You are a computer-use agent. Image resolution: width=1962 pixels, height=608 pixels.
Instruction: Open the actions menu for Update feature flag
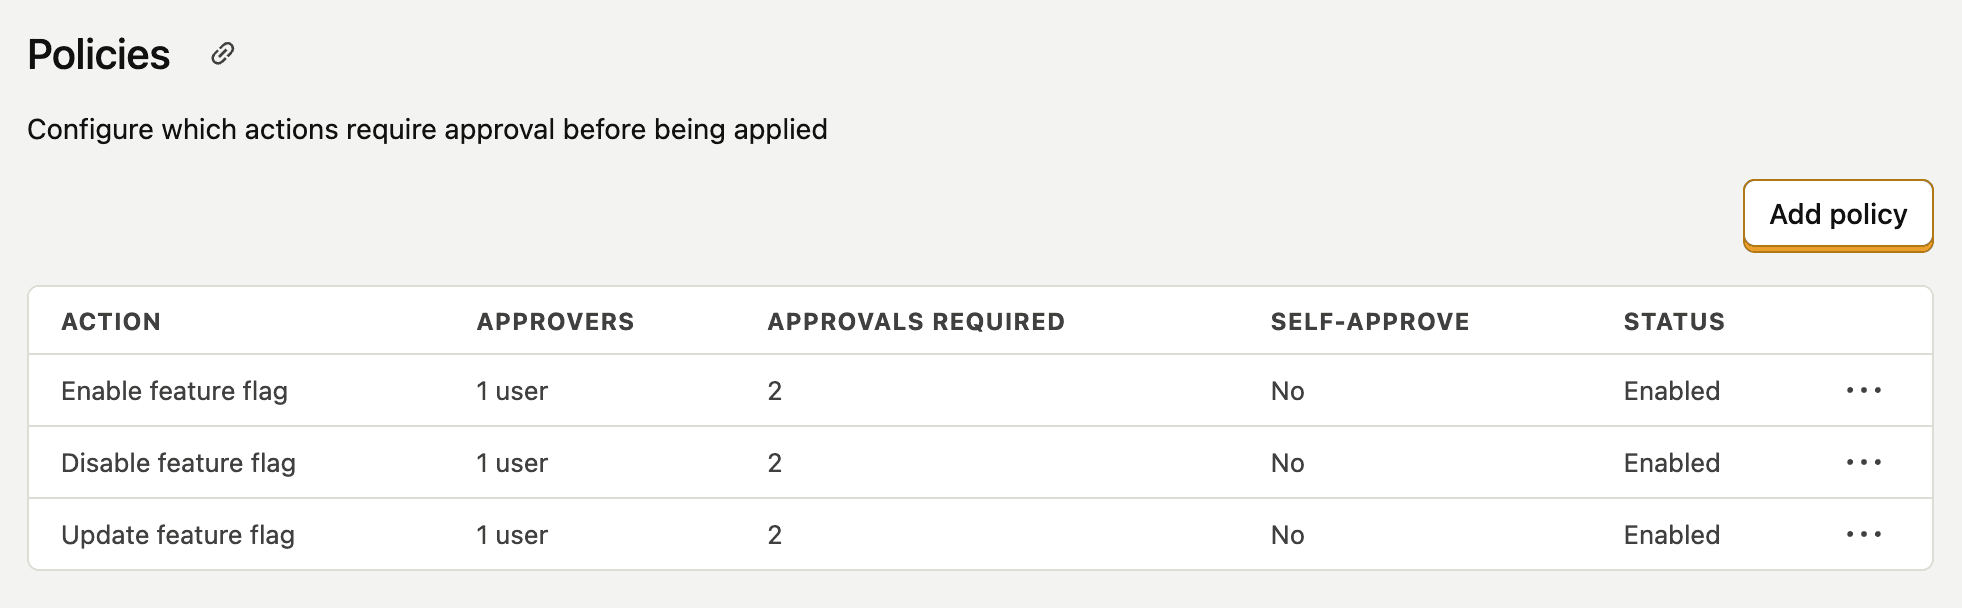point(1864,534)
